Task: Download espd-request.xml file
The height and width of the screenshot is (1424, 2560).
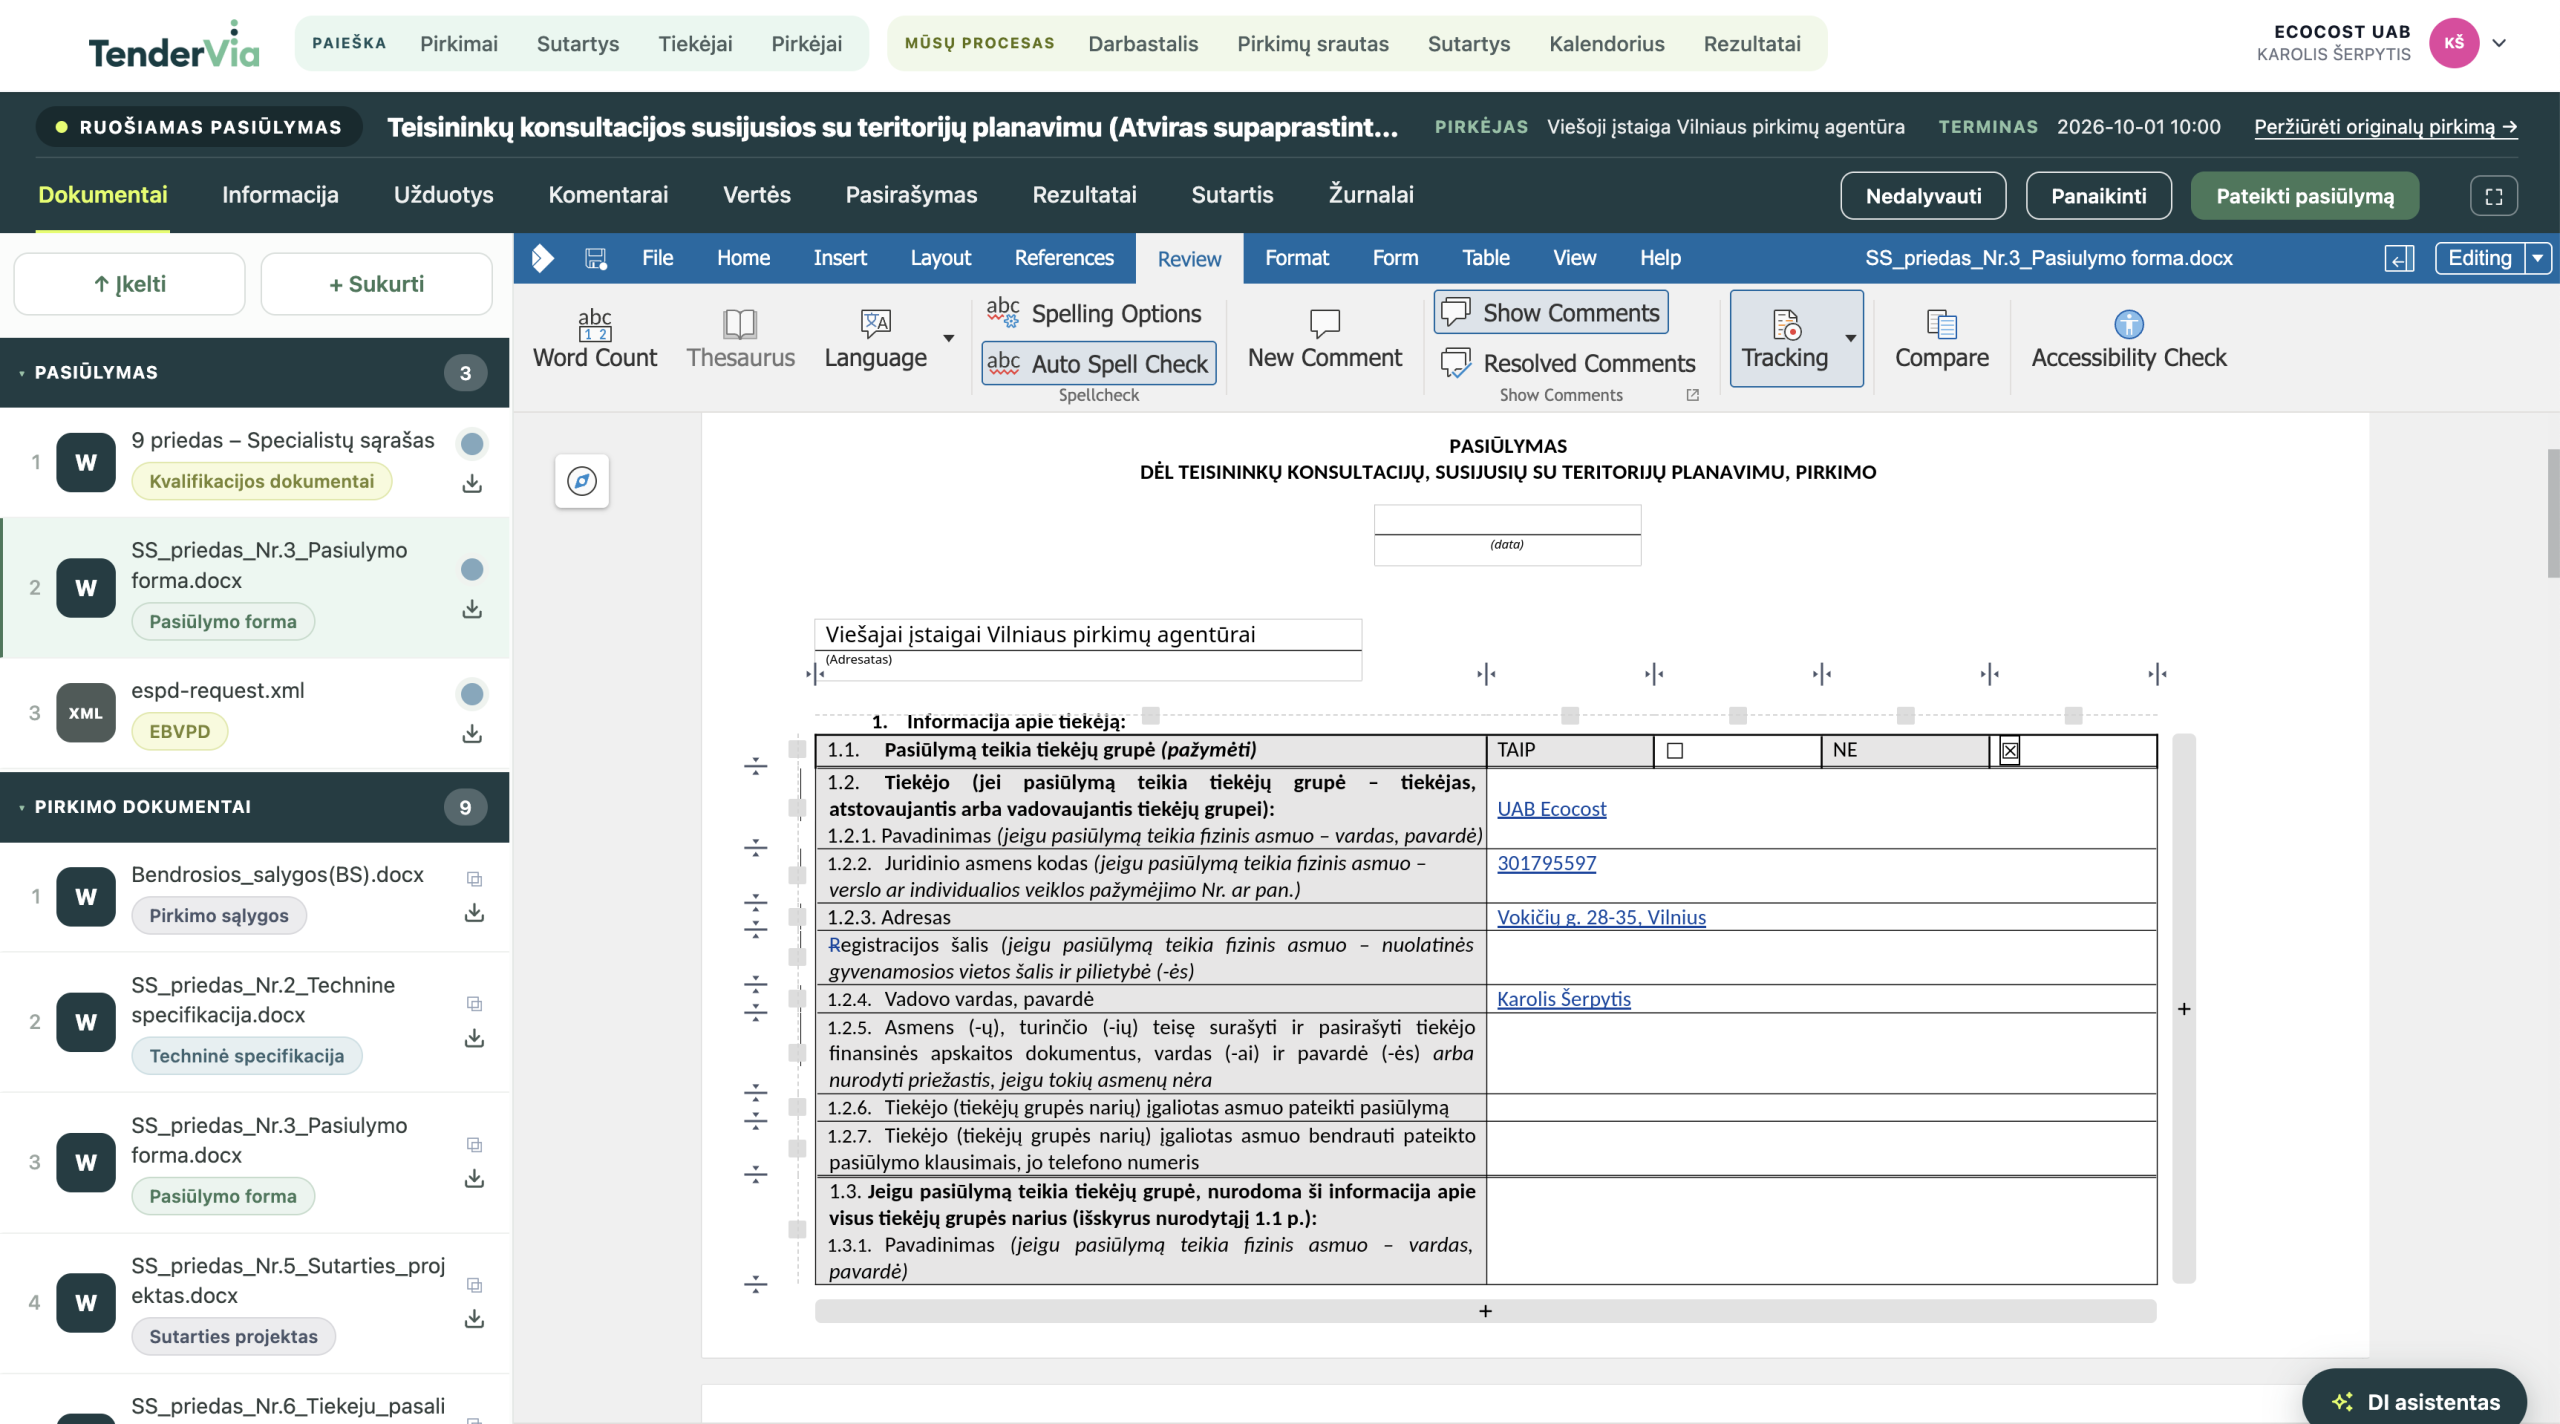Action: coord(472,734)
